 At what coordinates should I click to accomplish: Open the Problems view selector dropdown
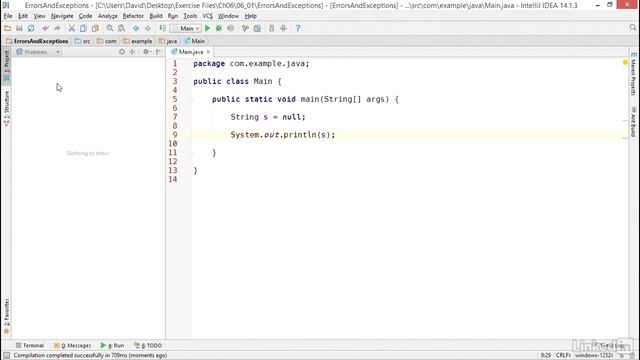point(38,52)
